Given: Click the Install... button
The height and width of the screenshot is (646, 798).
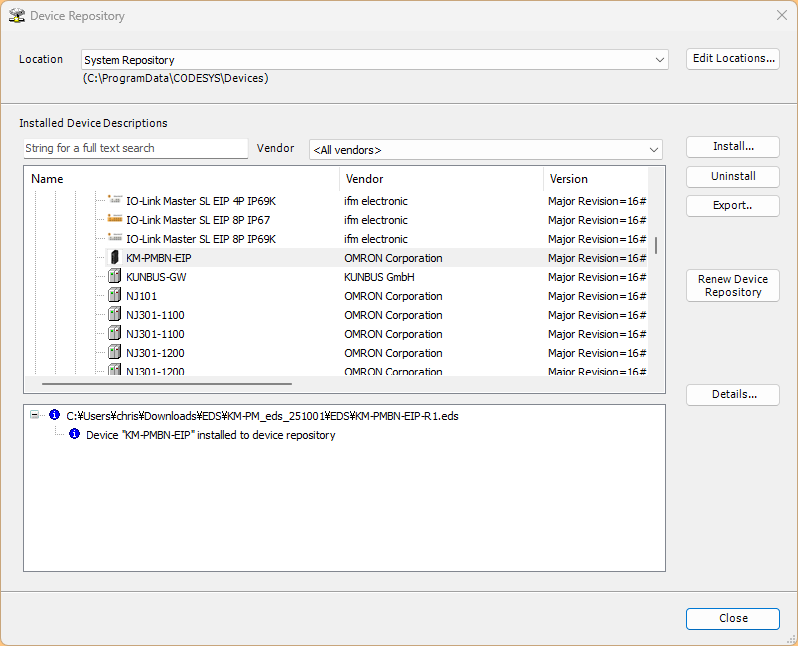Looking at the screenshot, I should pos(732,146).
